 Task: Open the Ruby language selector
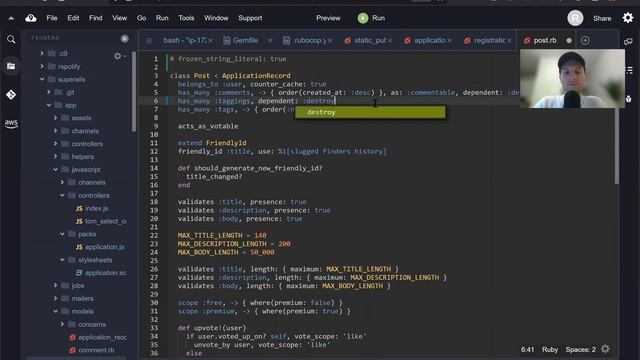tap(549, 349)
